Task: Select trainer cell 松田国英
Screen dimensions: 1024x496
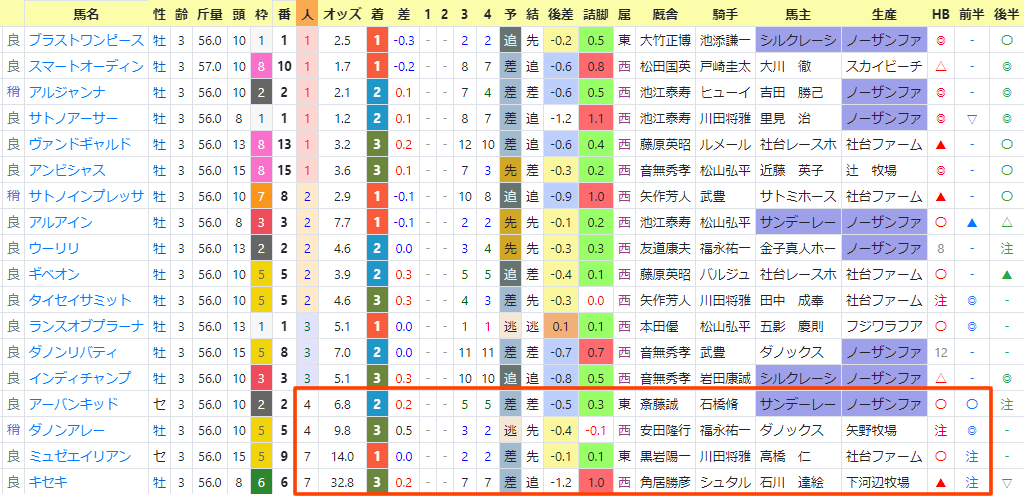Action: click(x=665, y=67)
